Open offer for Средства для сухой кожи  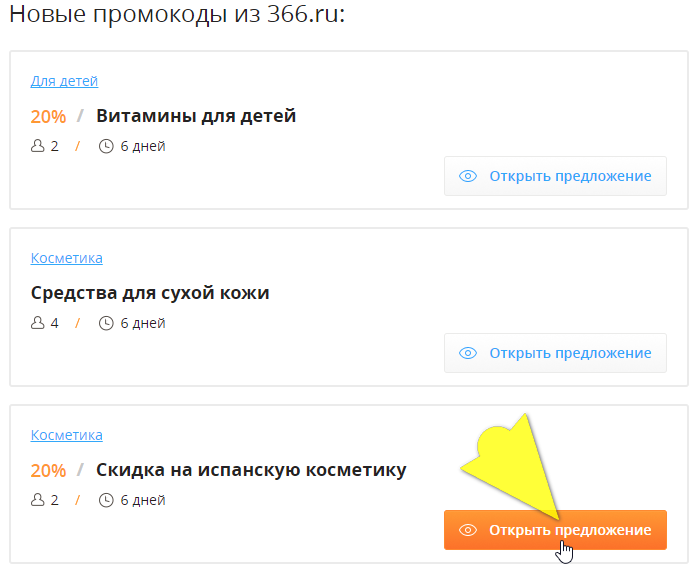coord(555,353)
